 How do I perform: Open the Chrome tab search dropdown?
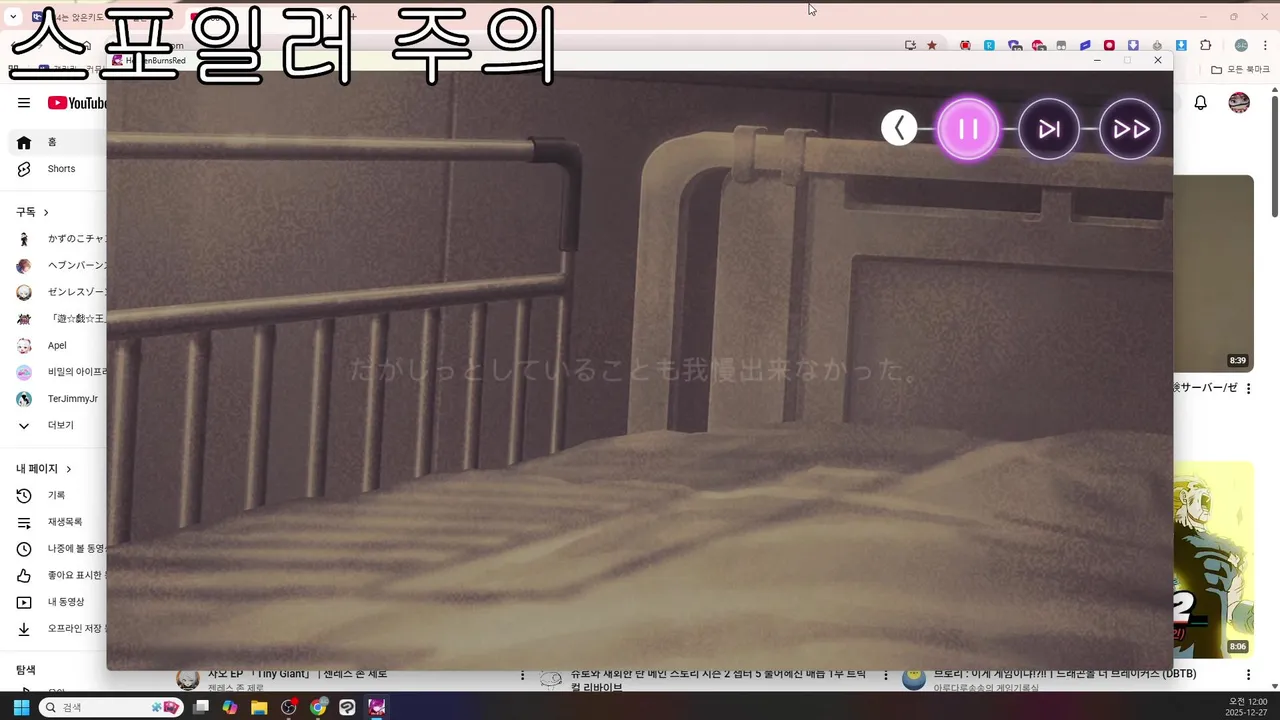[x=13, y=17]
